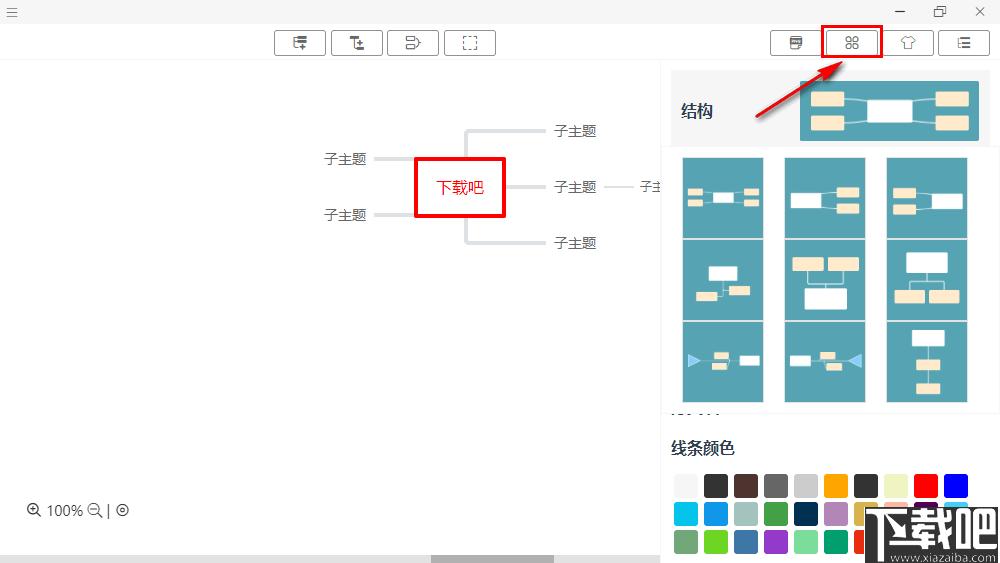Choose the tree structure with offset branches
Screen dimensions: 1000x563
[723, 280]
